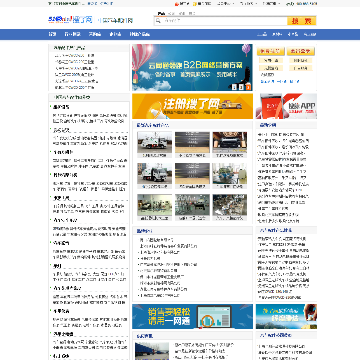Open the fifth, widest item in blue navigation bar
The image size is (360, 360).
click(x=140, y=34)
